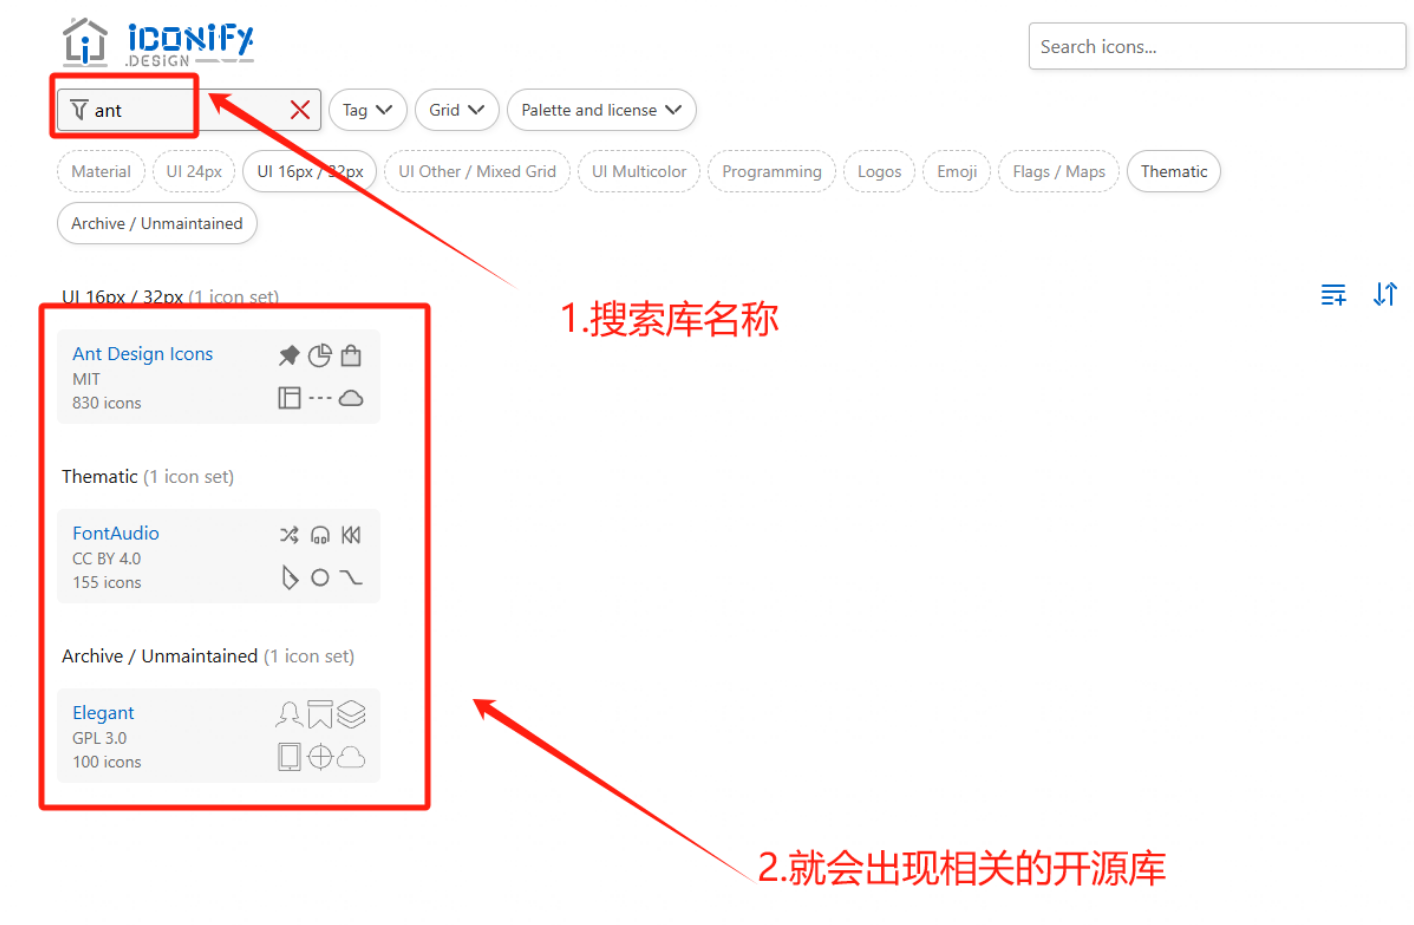Click the tablet icon in Elegant

(x=289, y=757)
